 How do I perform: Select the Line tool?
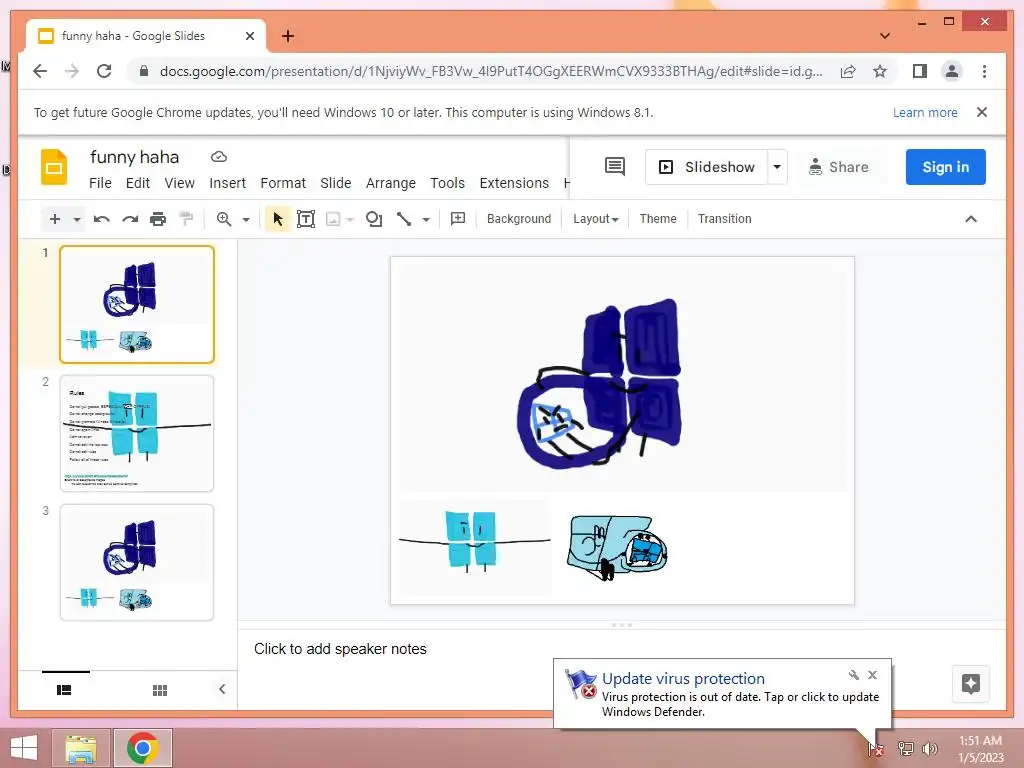tap(404, 219)
